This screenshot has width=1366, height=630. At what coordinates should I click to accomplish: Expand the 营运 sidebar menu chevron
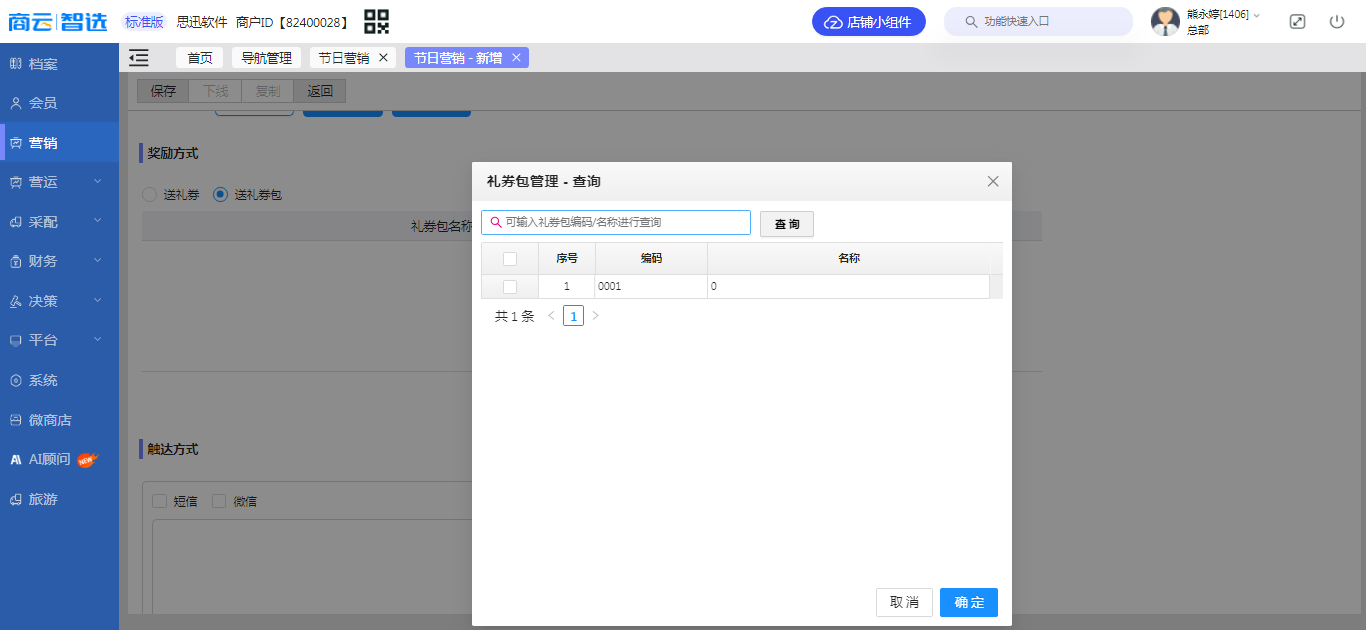click(x=98, y=182)
